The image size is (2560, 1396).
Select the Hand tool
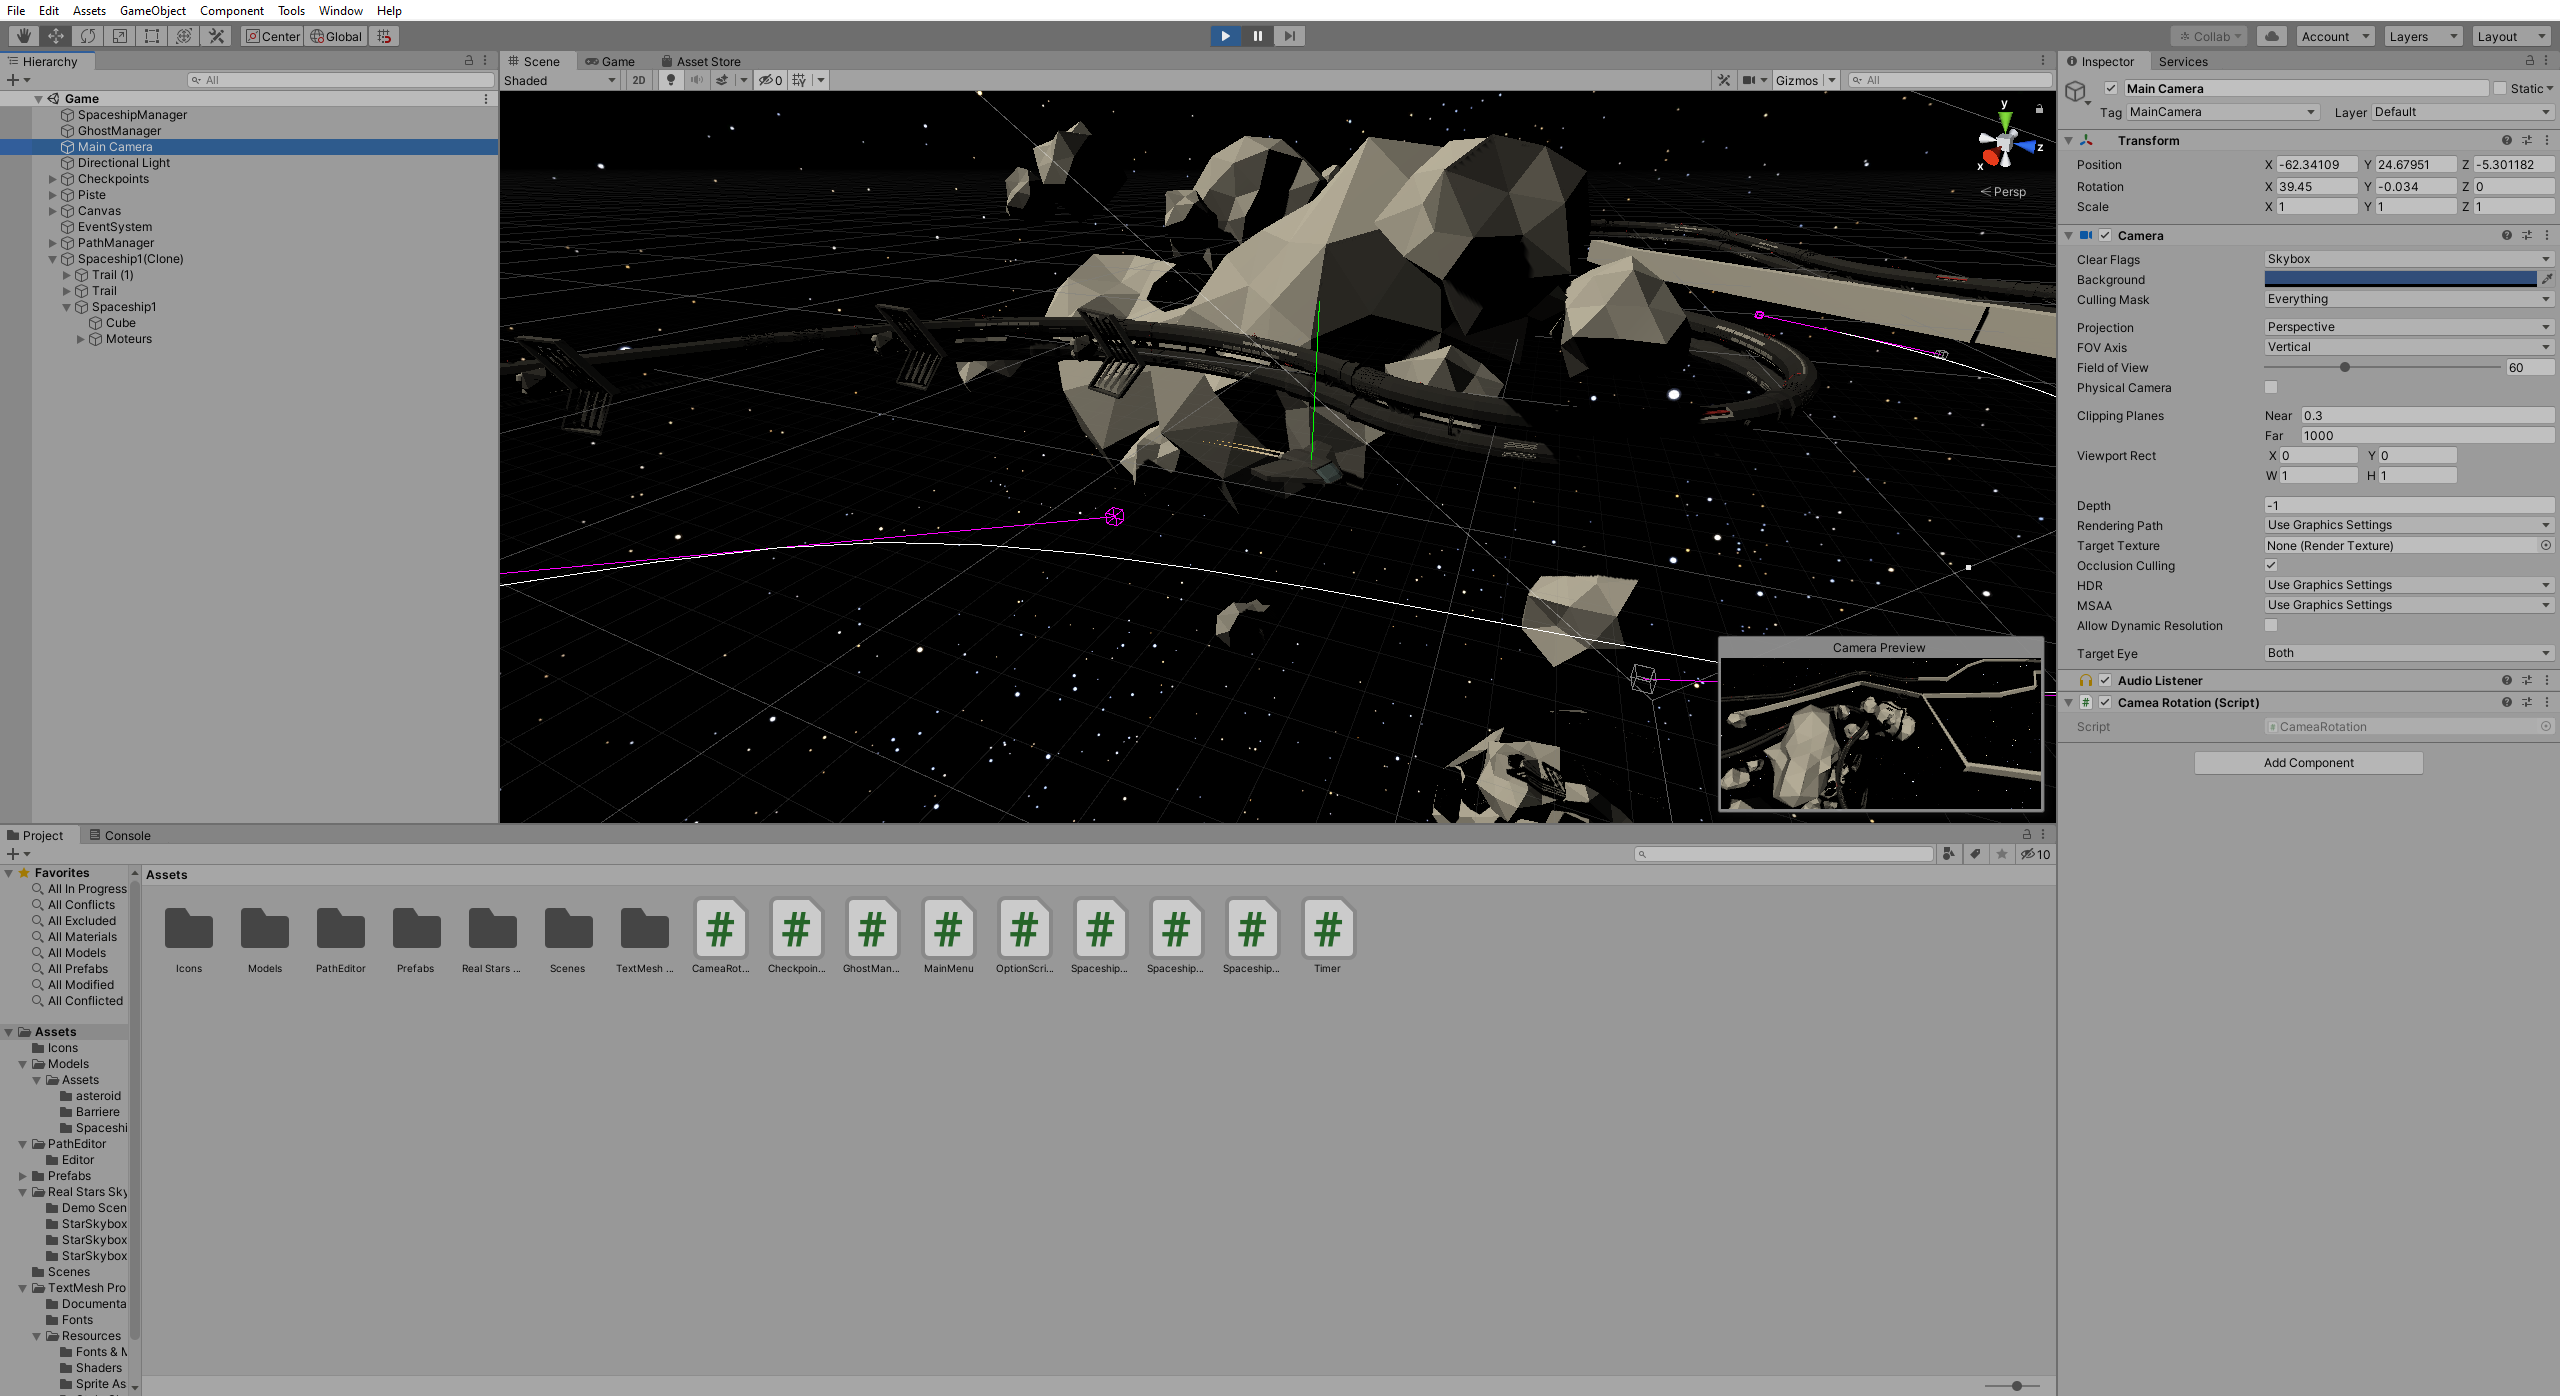coord(24,36)
